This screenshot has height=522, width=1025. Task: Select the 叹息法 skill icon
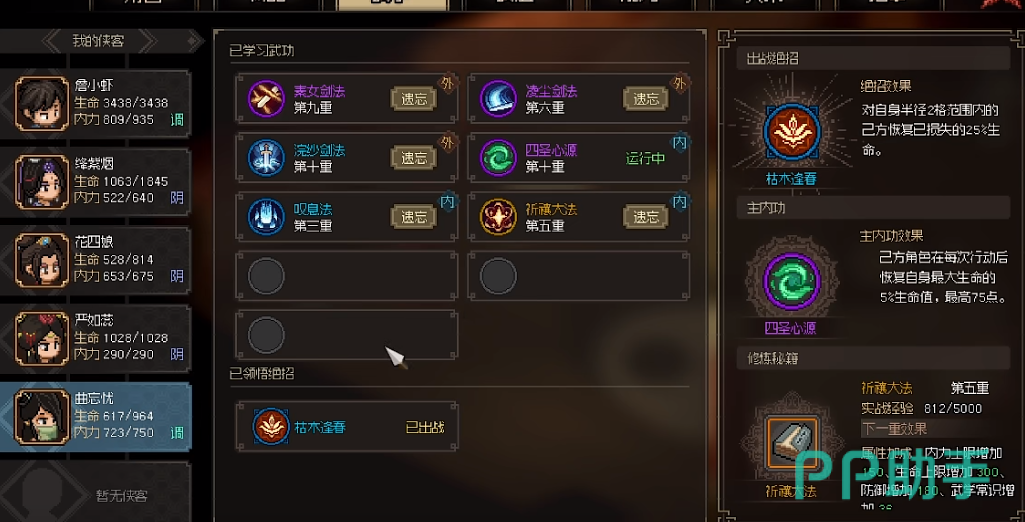(266, 217)
